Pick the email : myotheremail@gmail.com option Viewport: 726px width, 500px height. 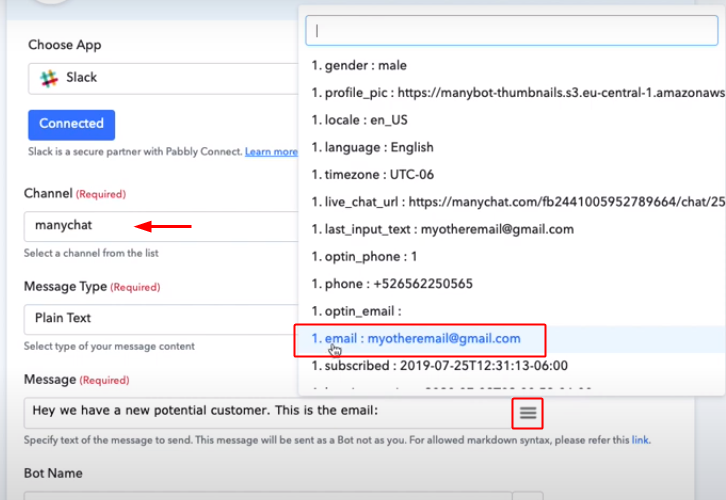pos(512,339)
